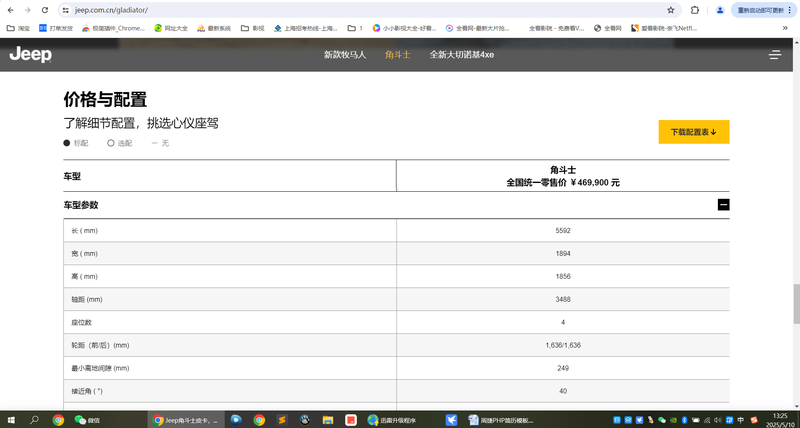Image resolution: width=800 pixels, height=428 pixels.
Task: Click the Bluetooth tray icon
Action: pyautogui.click(x=684, y=420)
